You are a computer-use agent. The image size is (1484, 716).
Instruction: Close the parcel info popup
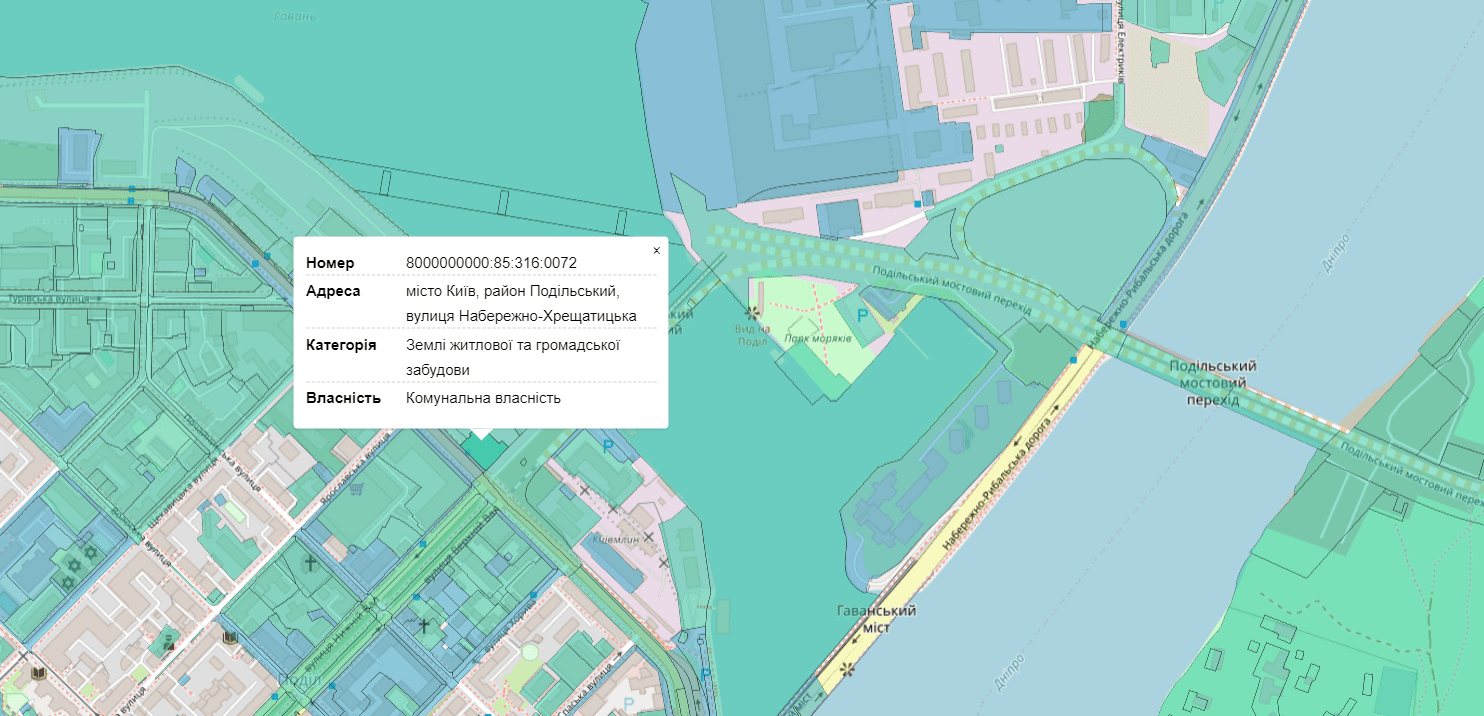click(x=656, y=250)
